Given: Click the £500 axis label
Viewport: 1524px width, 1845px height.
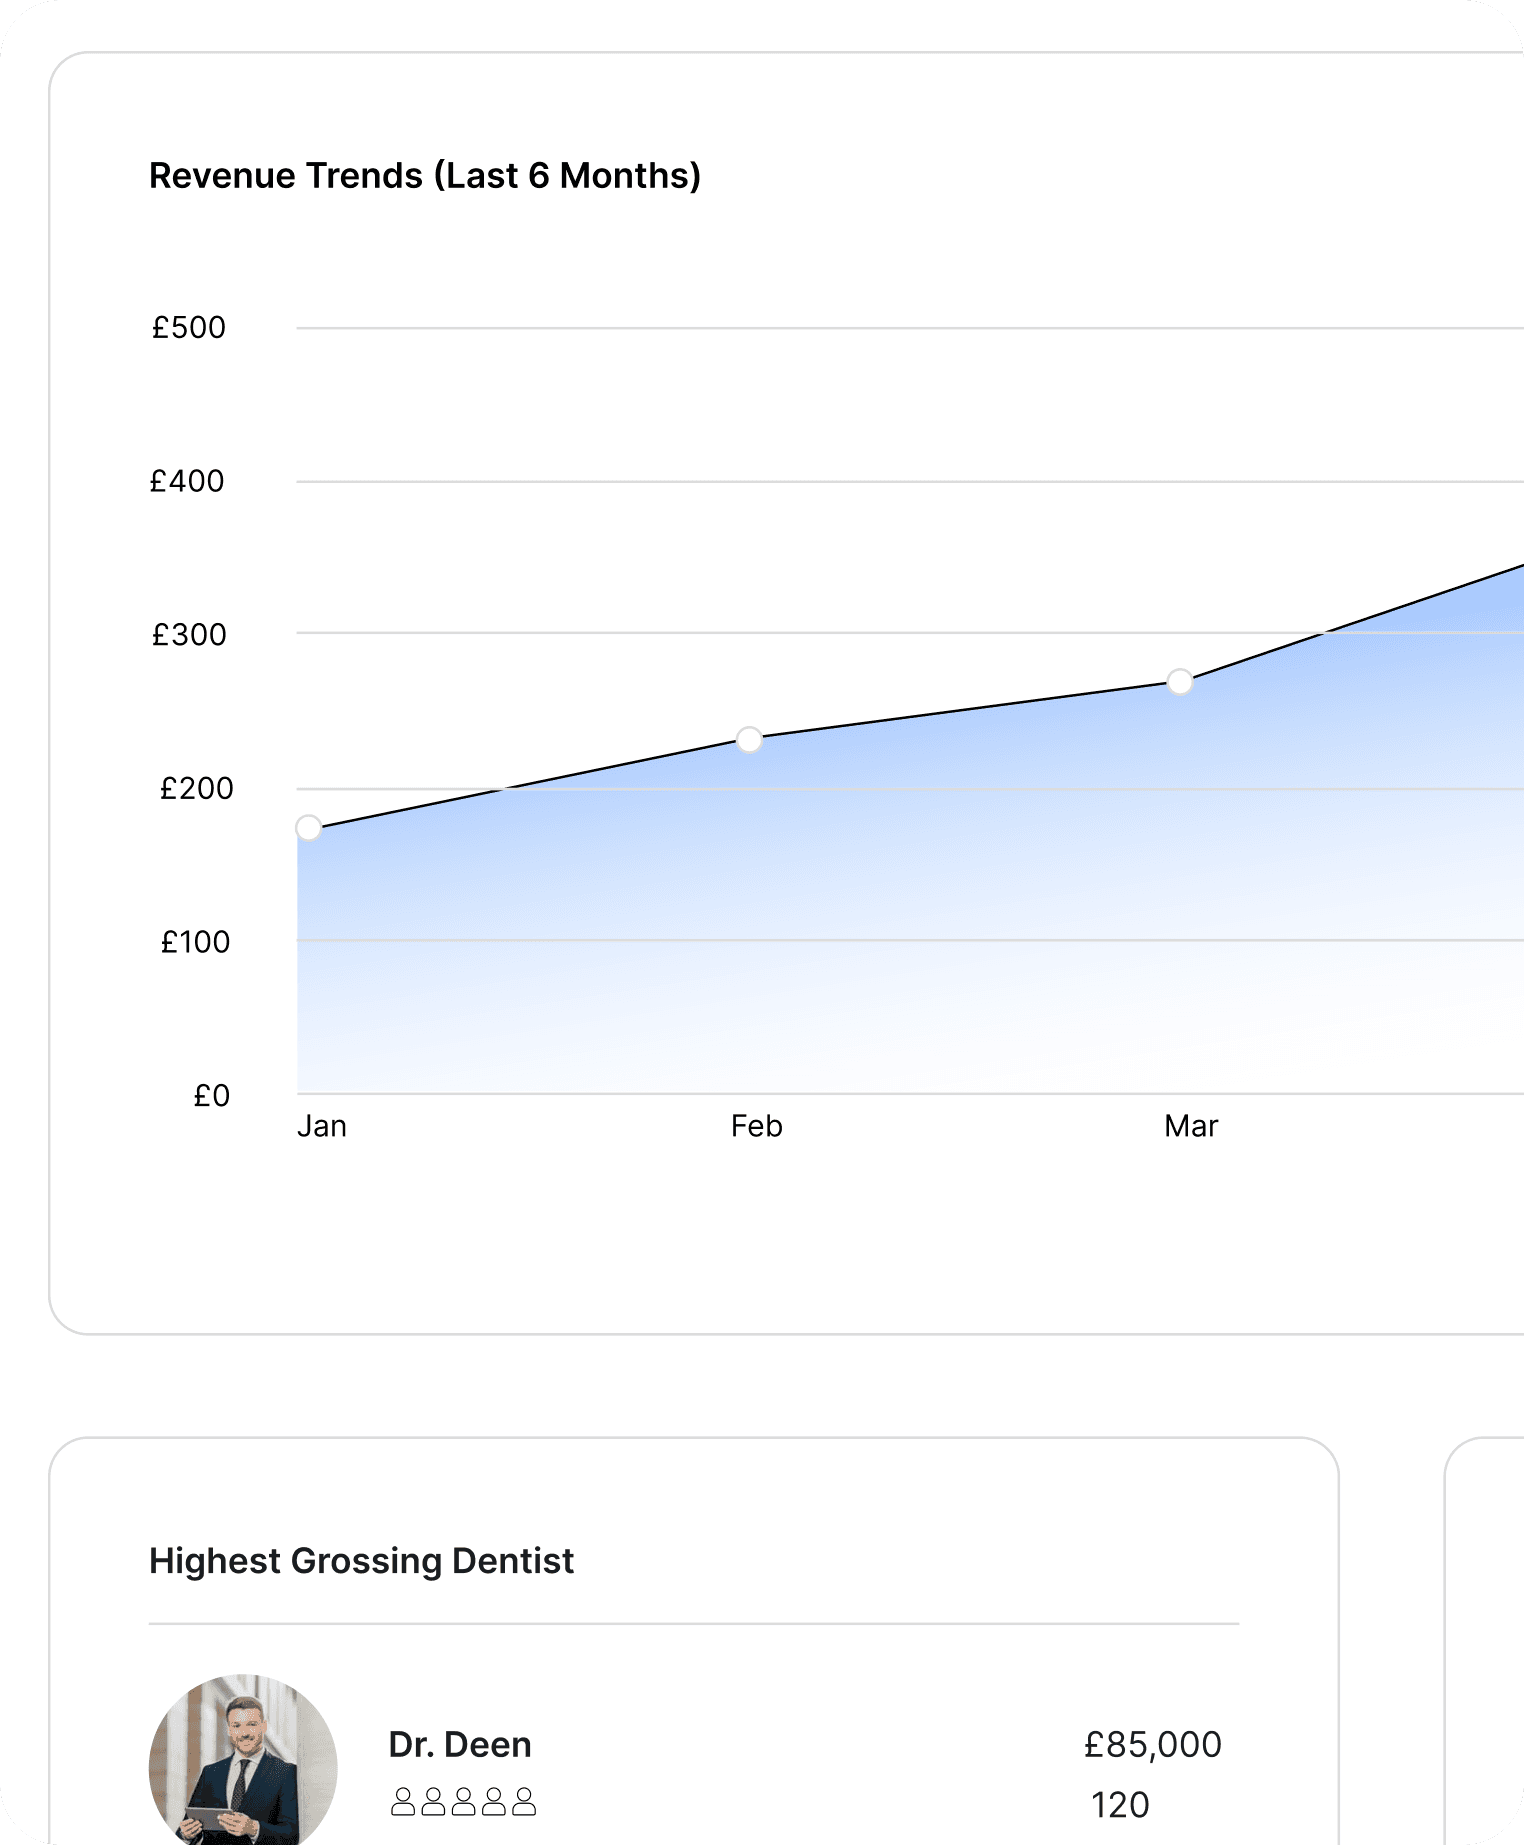Looking at the screenshot, I should (188, 328).
